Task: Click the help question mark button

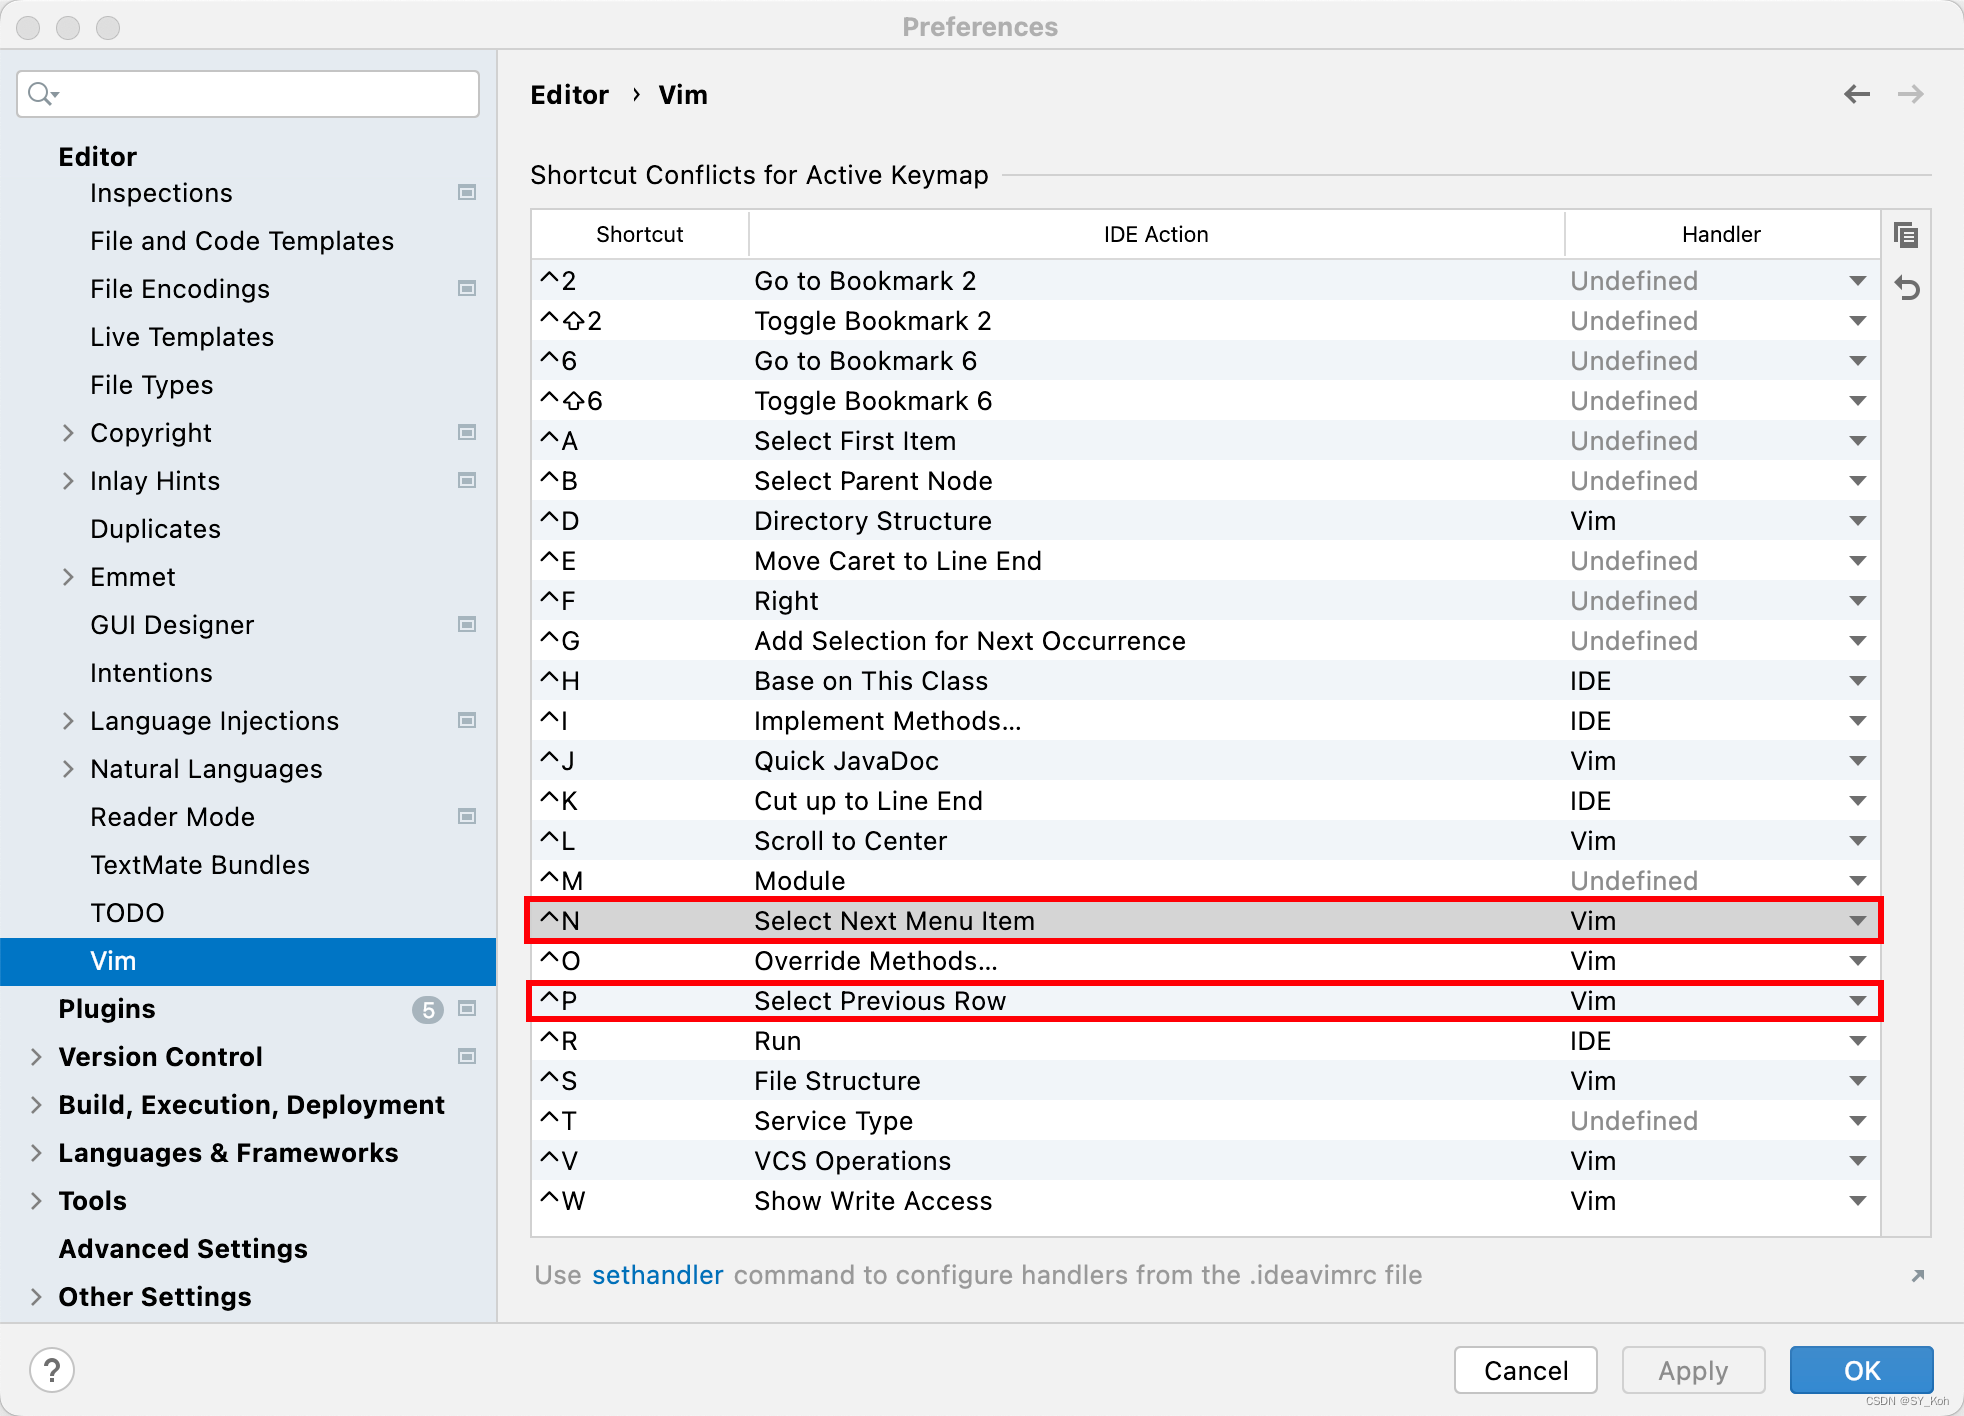Action: tap(52, 1370)
